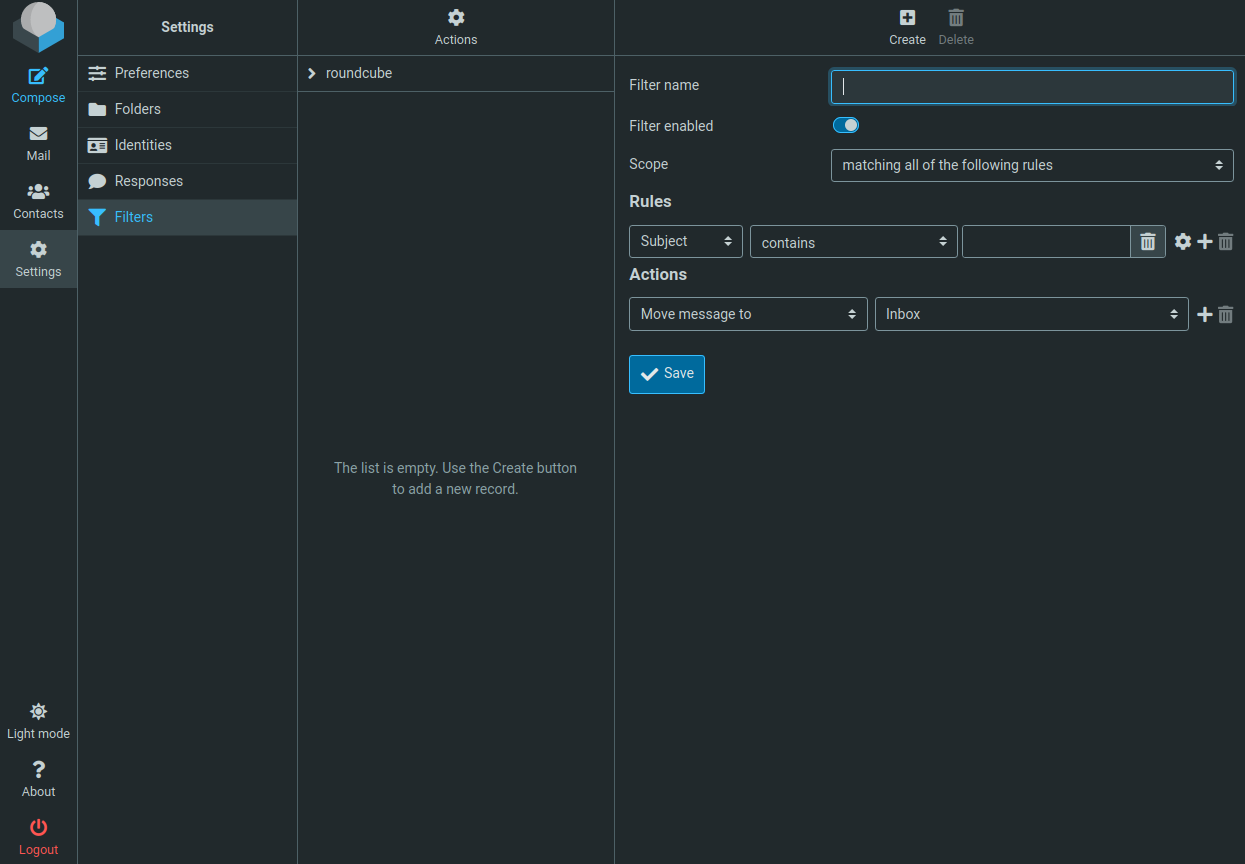Delete the rule using the trash icon
1245x864 pixels.
pos(1226,241)
